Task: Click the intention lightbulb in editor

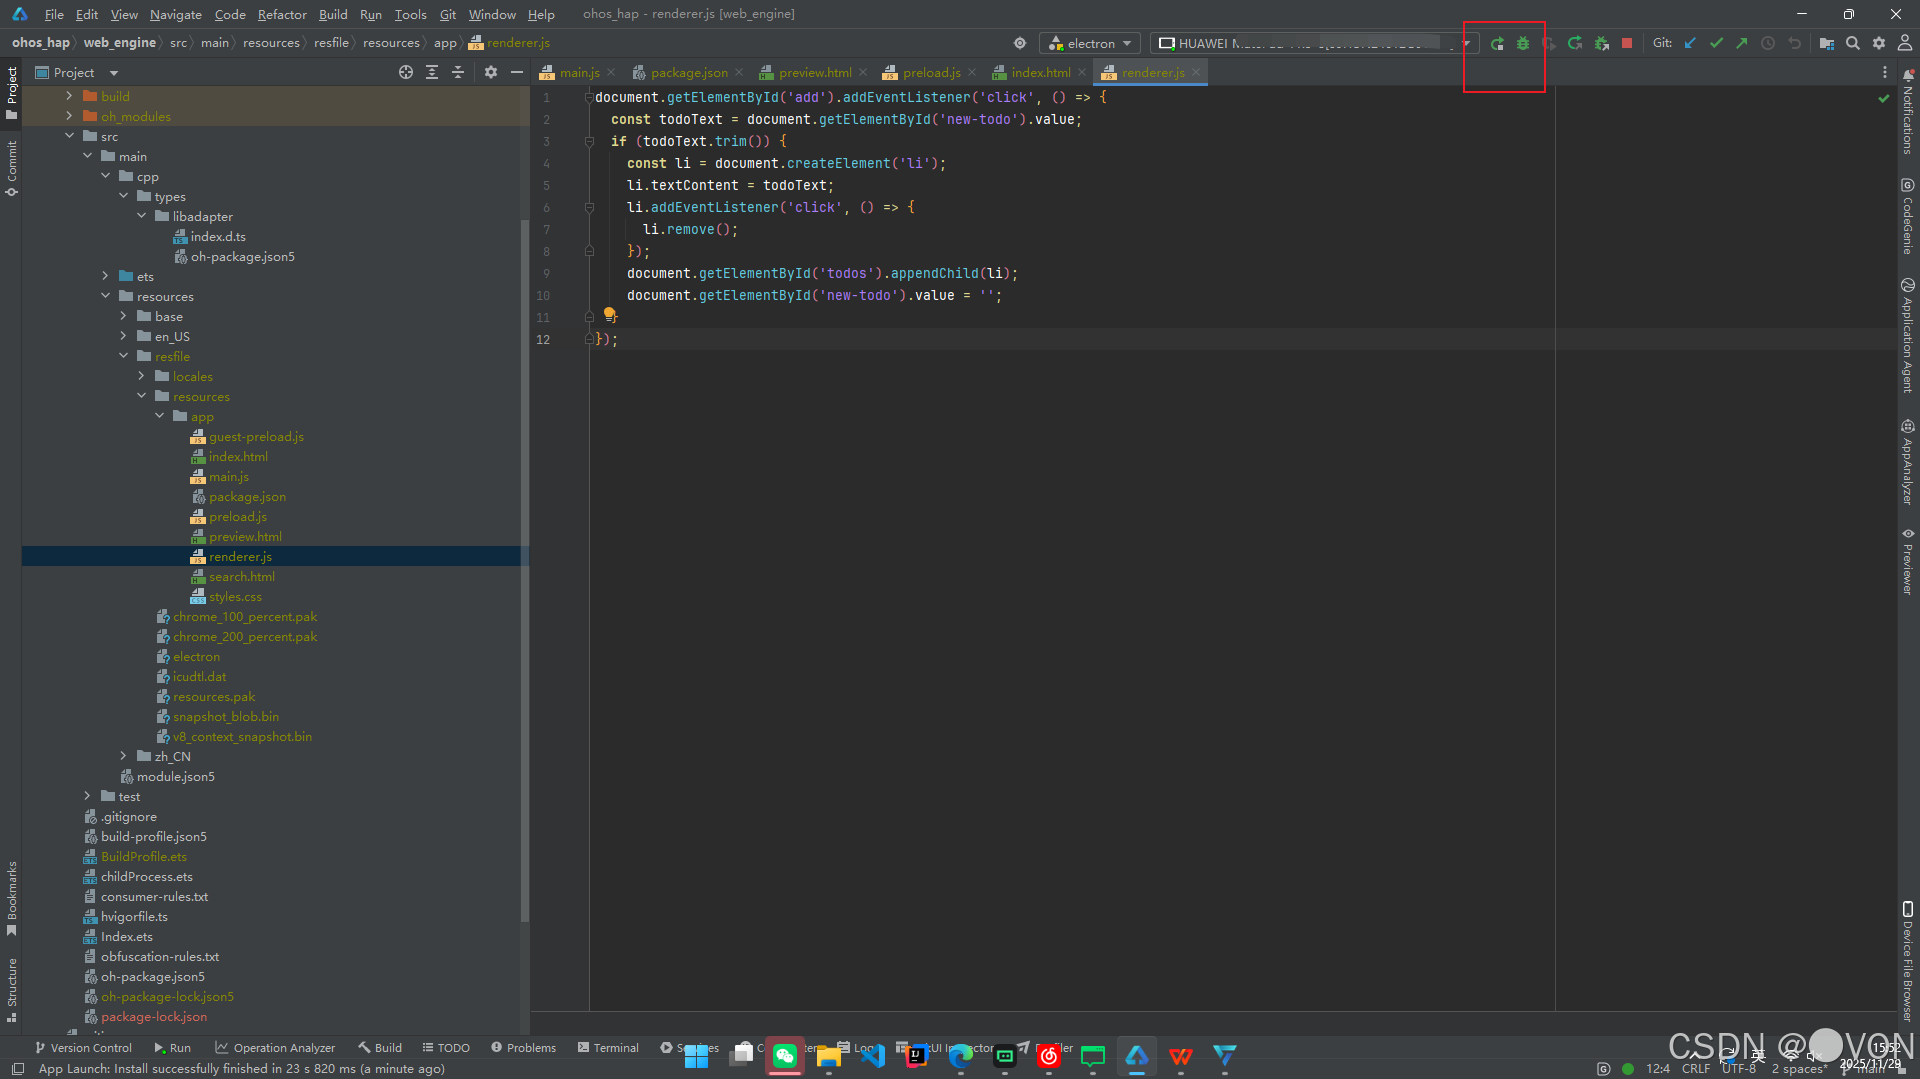Action: [609, 314]
